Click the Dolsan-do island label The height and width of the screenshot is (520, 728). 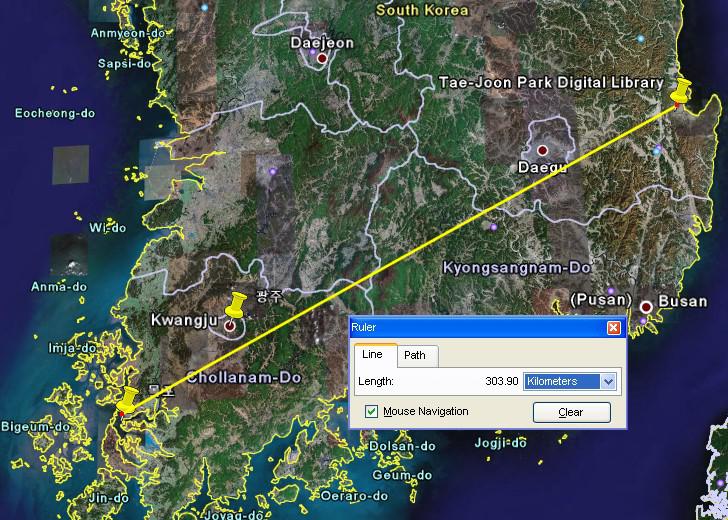point(403,447)
